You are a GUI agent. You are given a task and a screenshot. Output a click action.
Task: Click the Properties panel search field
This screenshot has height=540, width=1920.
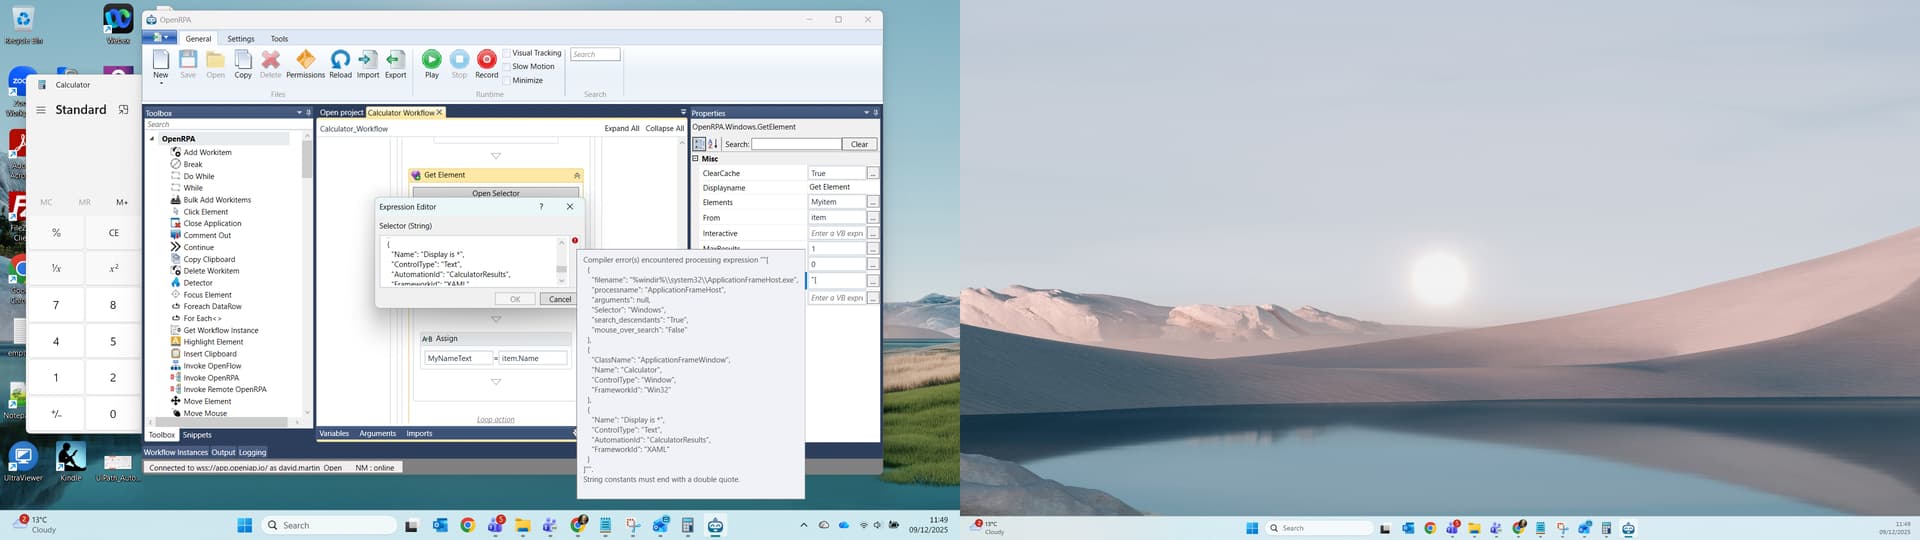tap(795, 144)
